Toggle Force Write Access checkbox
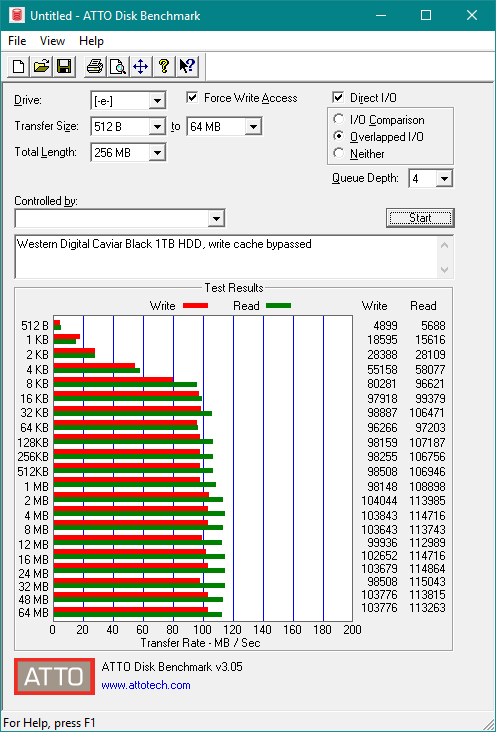 pyautogui.click(x=192, y=98)
